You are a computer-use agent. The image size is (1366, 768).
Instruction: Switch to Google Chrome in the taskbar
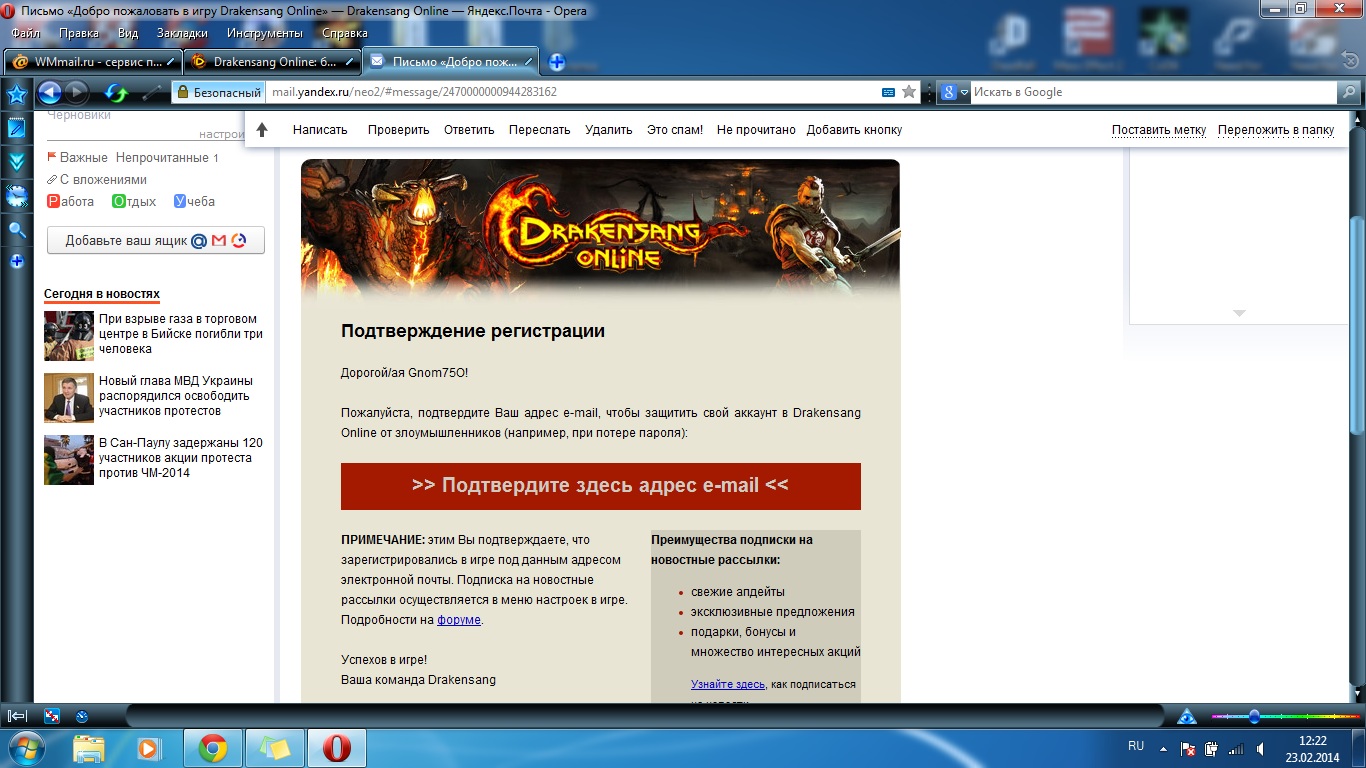(212, 748)
